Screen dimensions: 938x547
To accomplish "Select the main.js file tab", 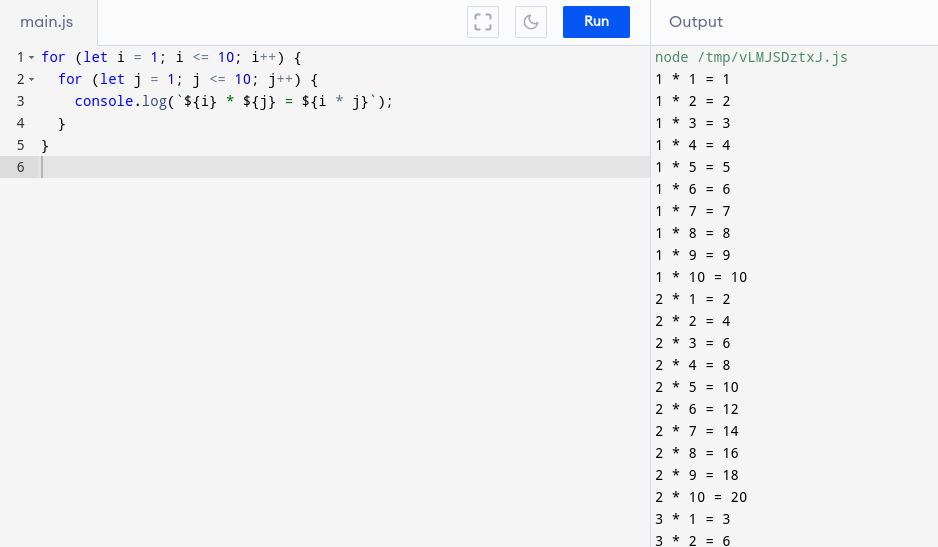I will [47, 22].
